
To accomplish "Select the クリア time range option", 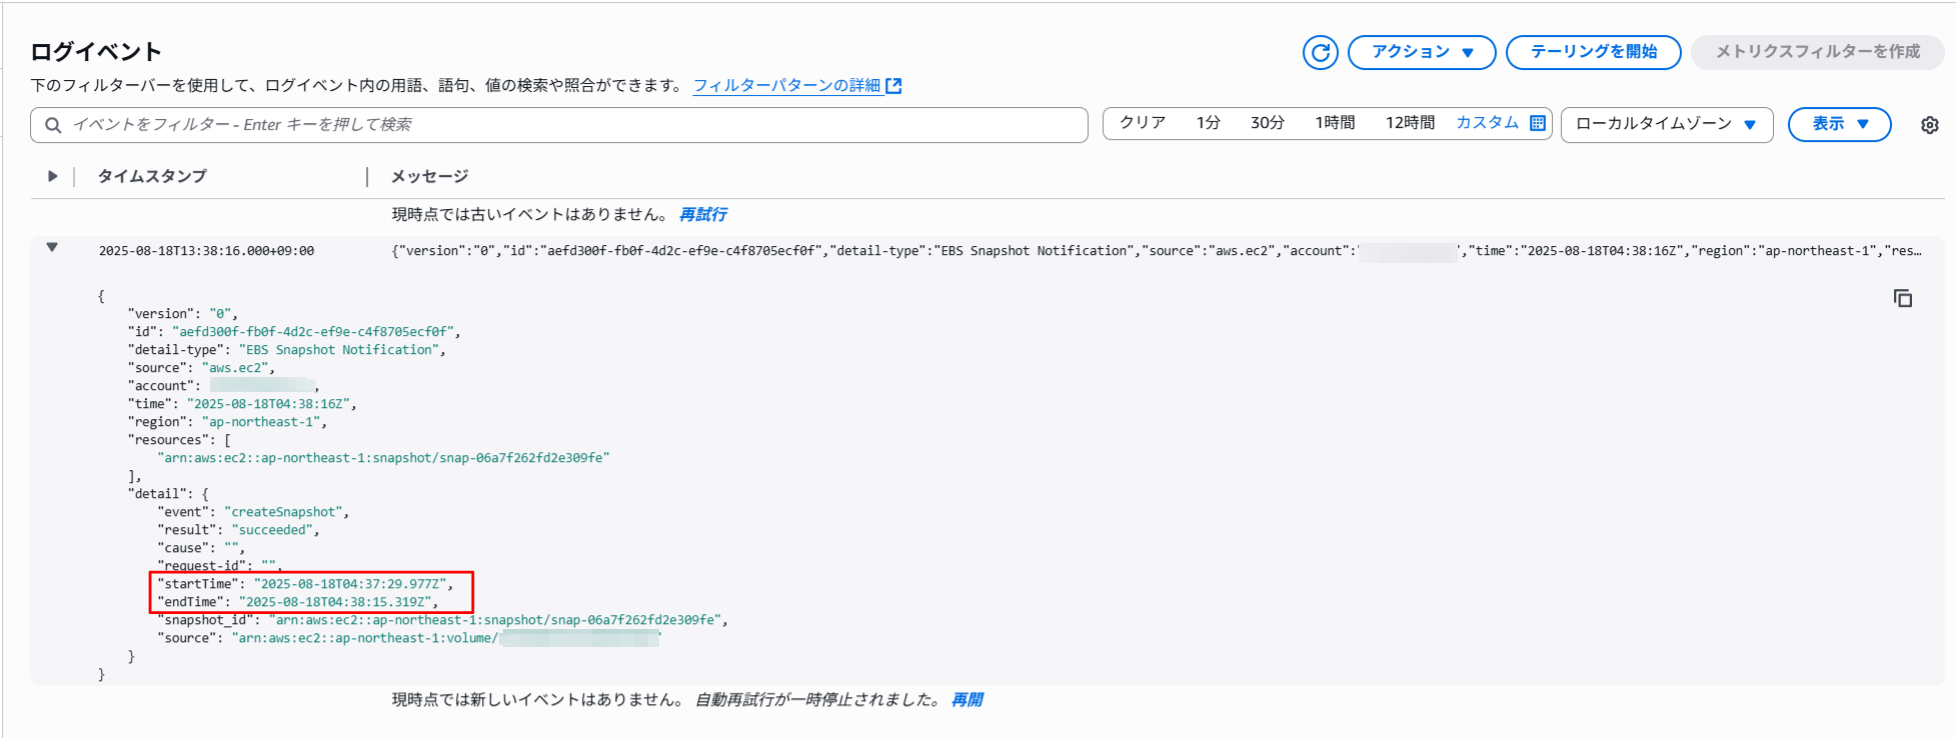I will tap(1142, 123).
